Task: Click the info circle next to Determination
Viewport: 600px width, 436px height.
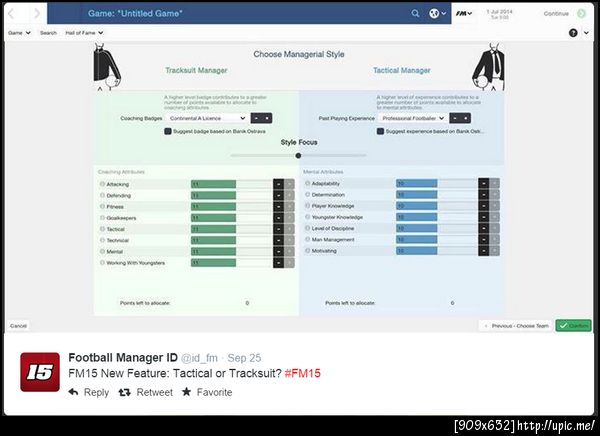Action: (307, 194)
